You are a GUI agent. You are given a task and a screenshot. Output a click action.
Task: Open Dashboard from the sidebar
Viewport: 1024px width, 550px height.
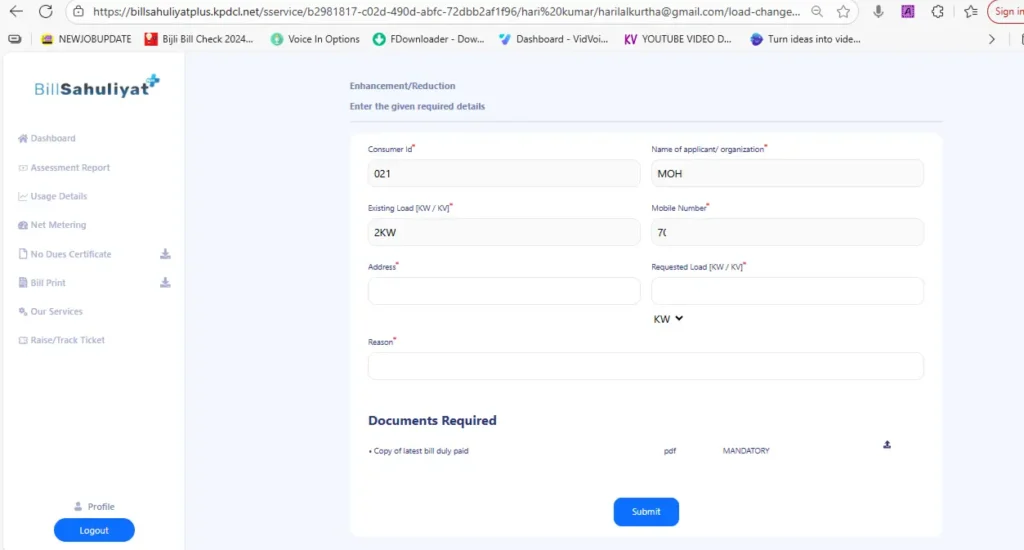tap(52, 138)
